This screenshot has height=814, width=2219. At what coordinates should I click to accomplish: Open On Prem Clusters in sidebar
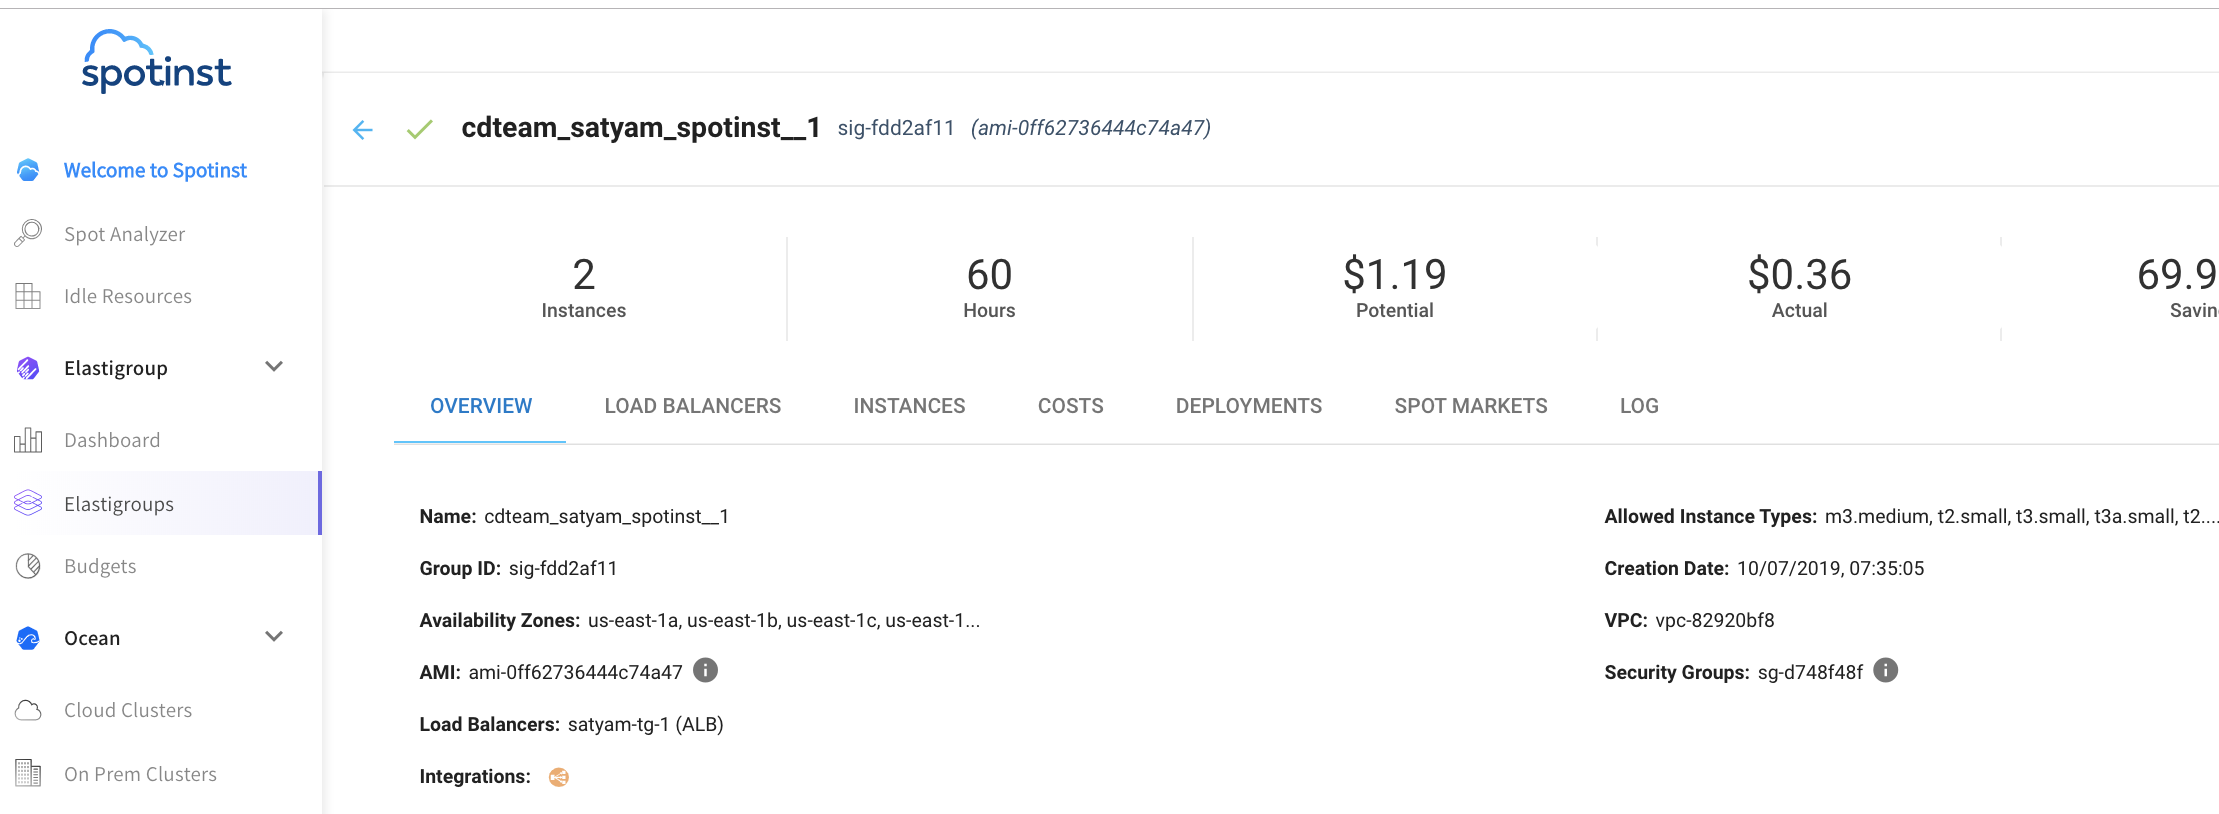coord(140,774)
